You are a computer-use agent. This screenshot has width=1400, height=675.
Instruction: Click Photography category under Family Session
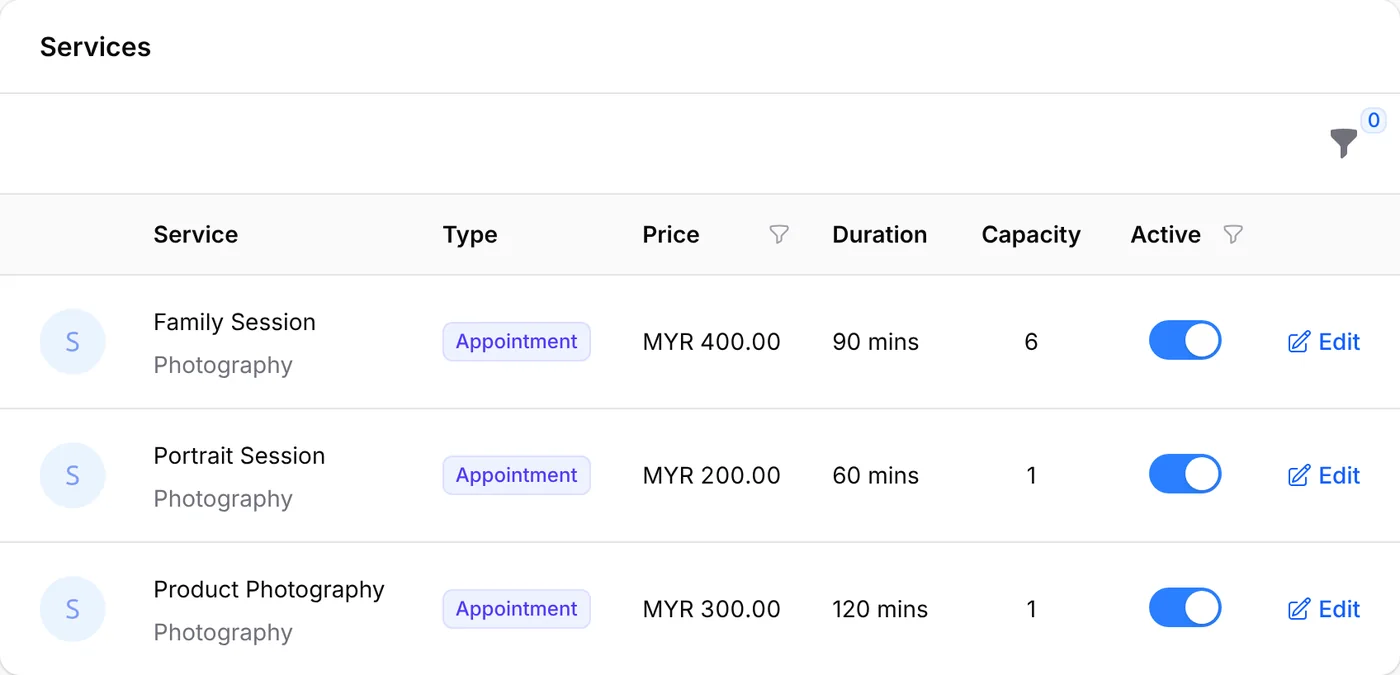[223, 365]
